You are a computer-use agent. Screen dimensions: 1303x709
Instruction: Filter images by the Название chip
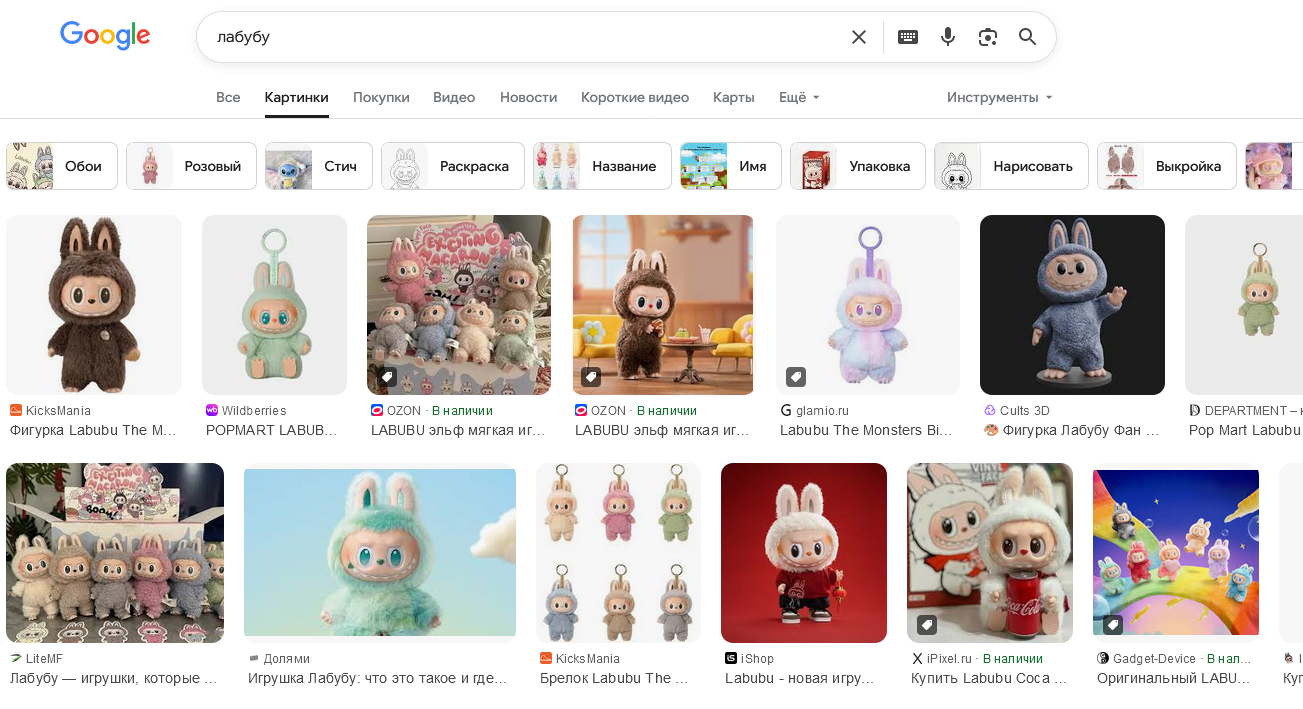[602, 166]
